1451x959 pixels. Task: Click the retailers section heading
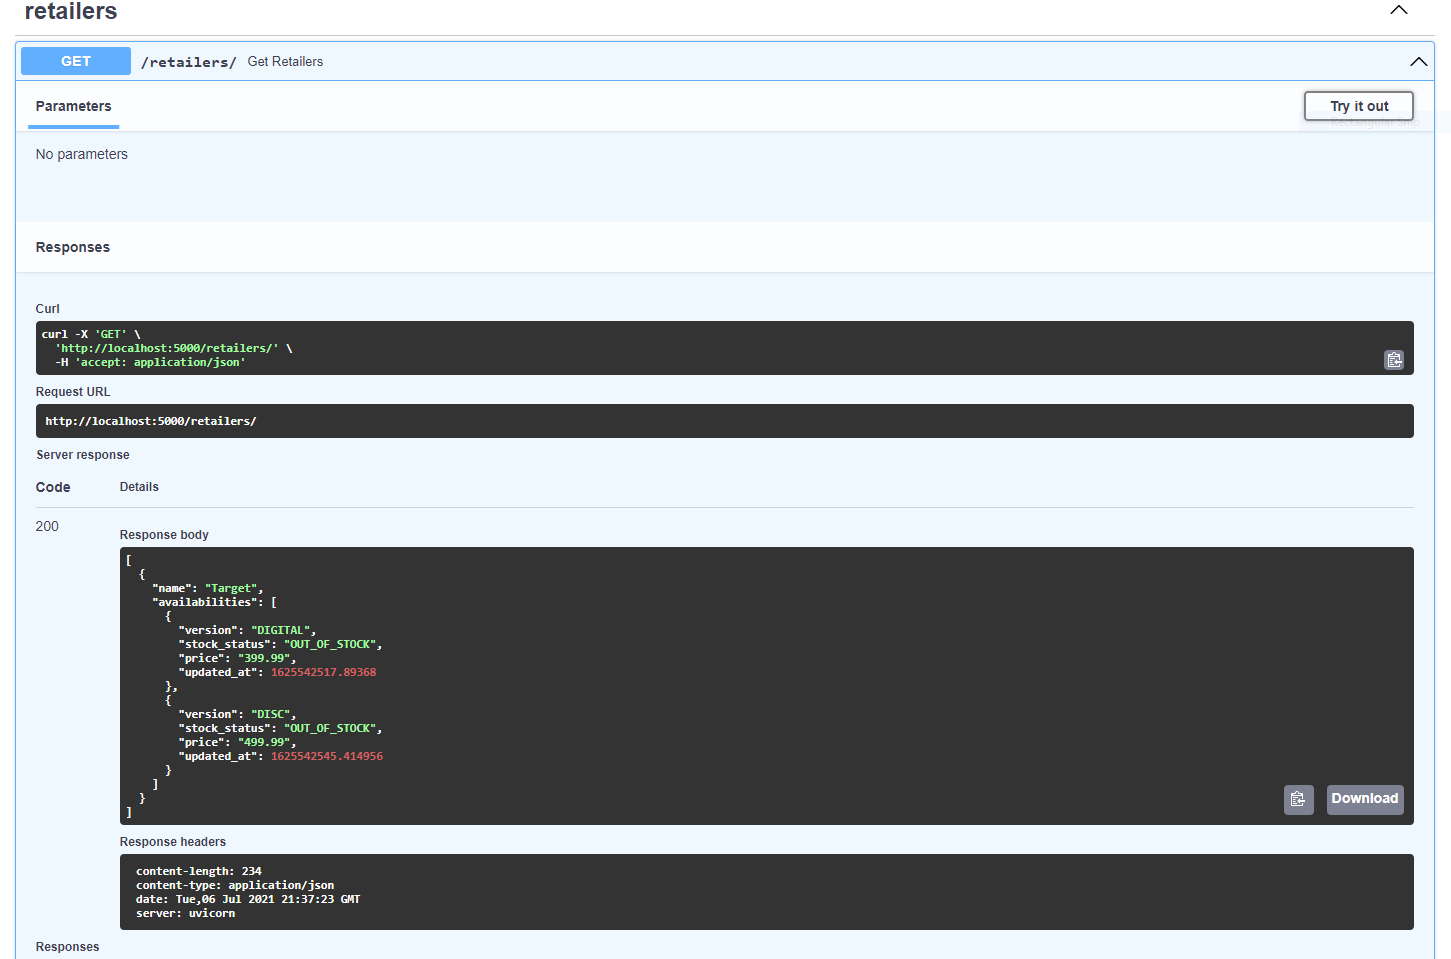pyautogui.click(x=71, y=12)
